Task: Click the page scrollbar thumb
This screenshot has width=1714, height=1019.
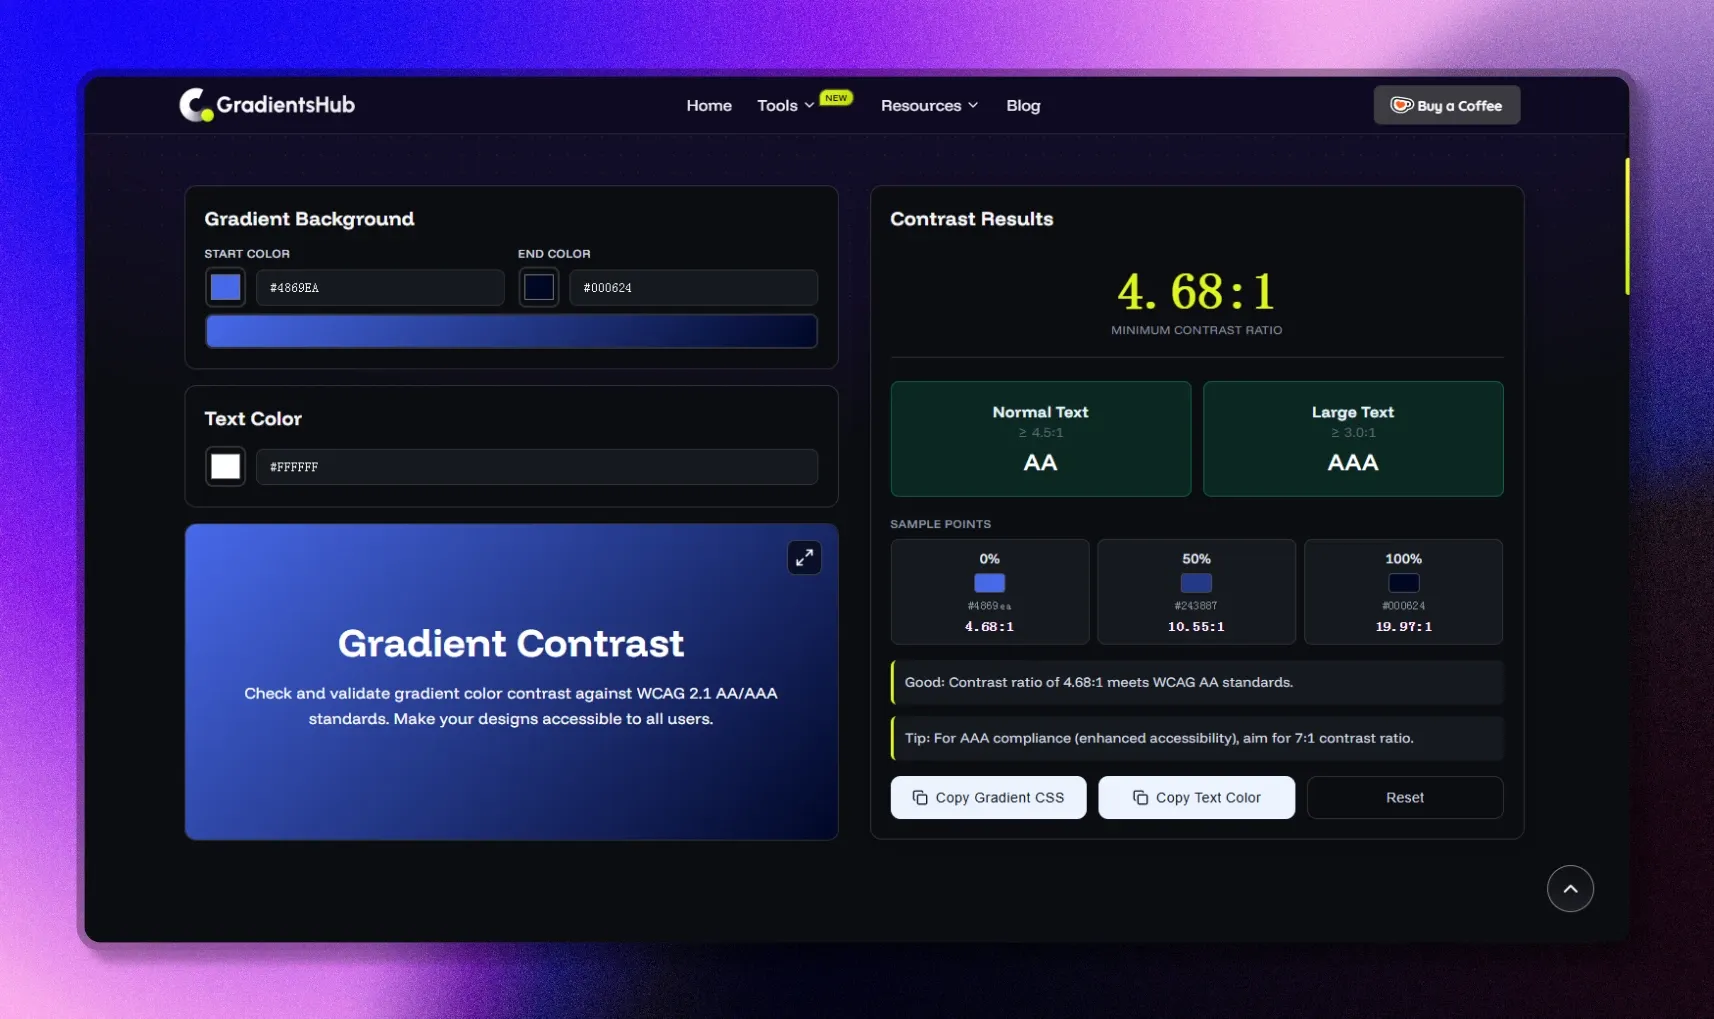Action: tap(1627, 227)
